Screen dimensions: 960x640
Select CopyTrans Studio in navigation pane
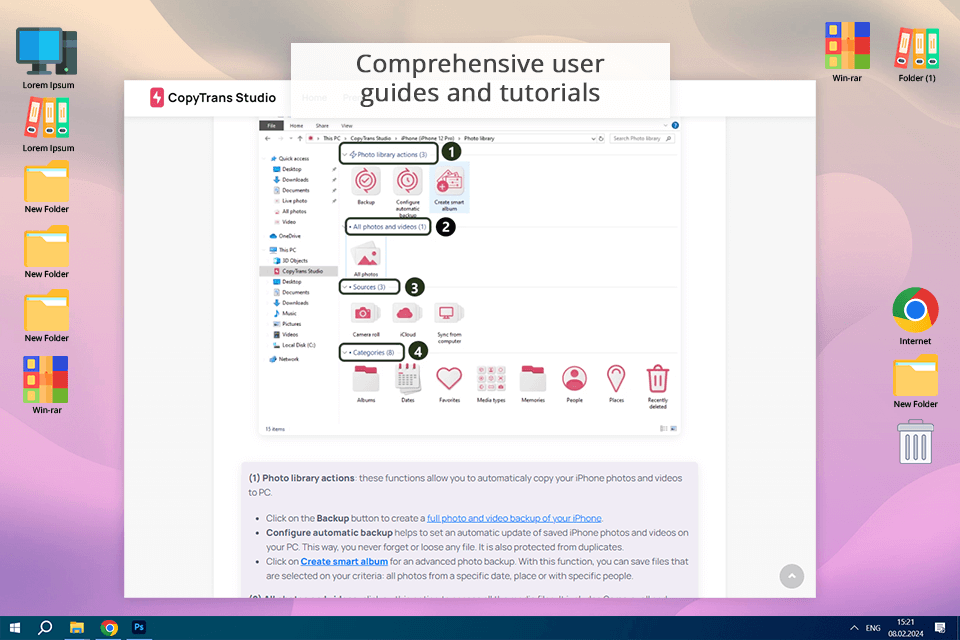pyautogui.click(x=298, y=271)
